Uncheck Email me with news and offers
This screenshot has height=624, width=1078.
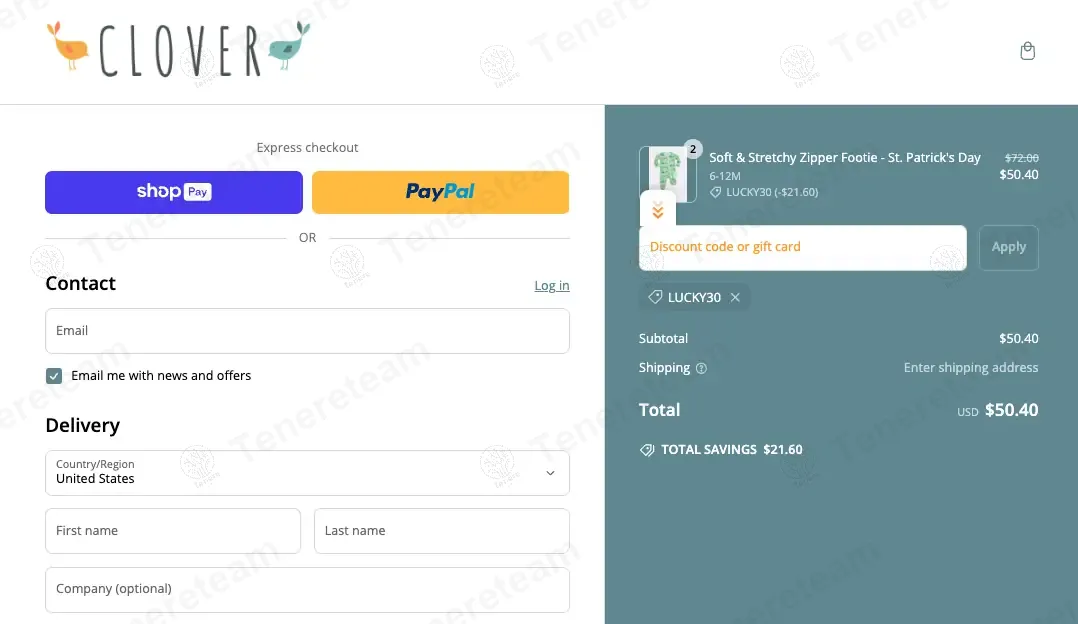[x=54, y=376]
